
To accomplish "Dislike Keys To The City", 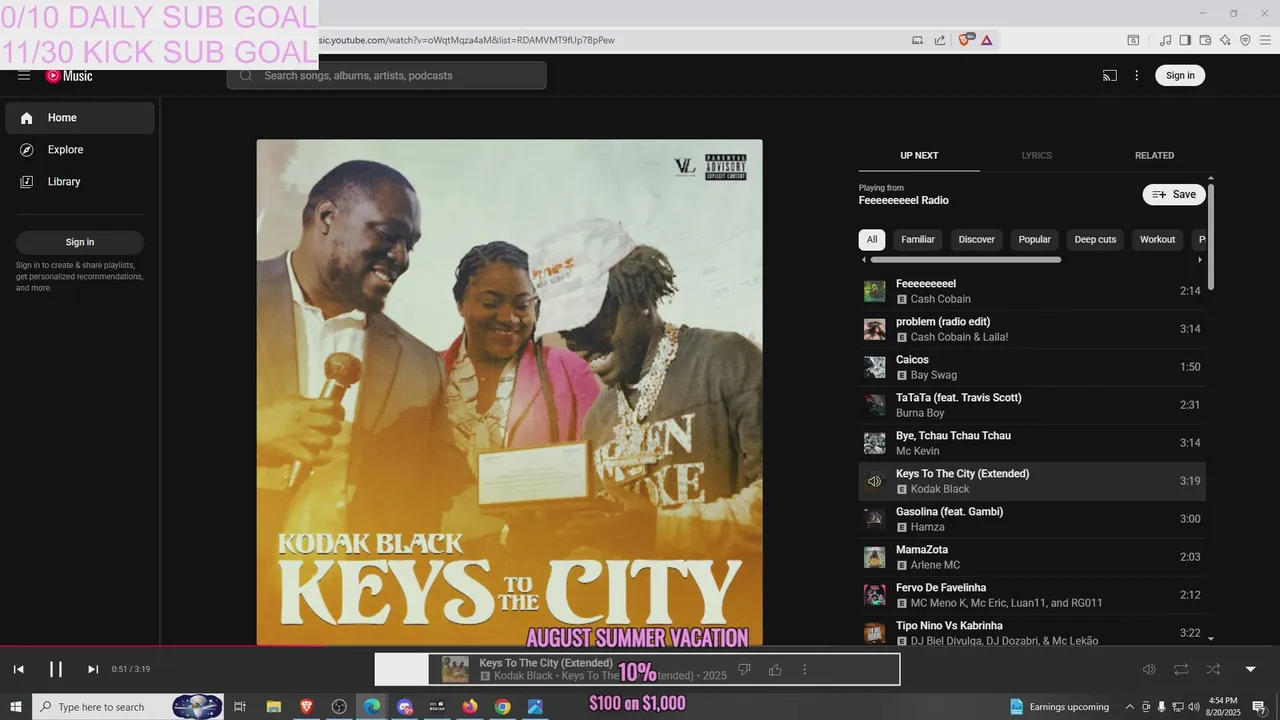I will (x=744, y=669).
